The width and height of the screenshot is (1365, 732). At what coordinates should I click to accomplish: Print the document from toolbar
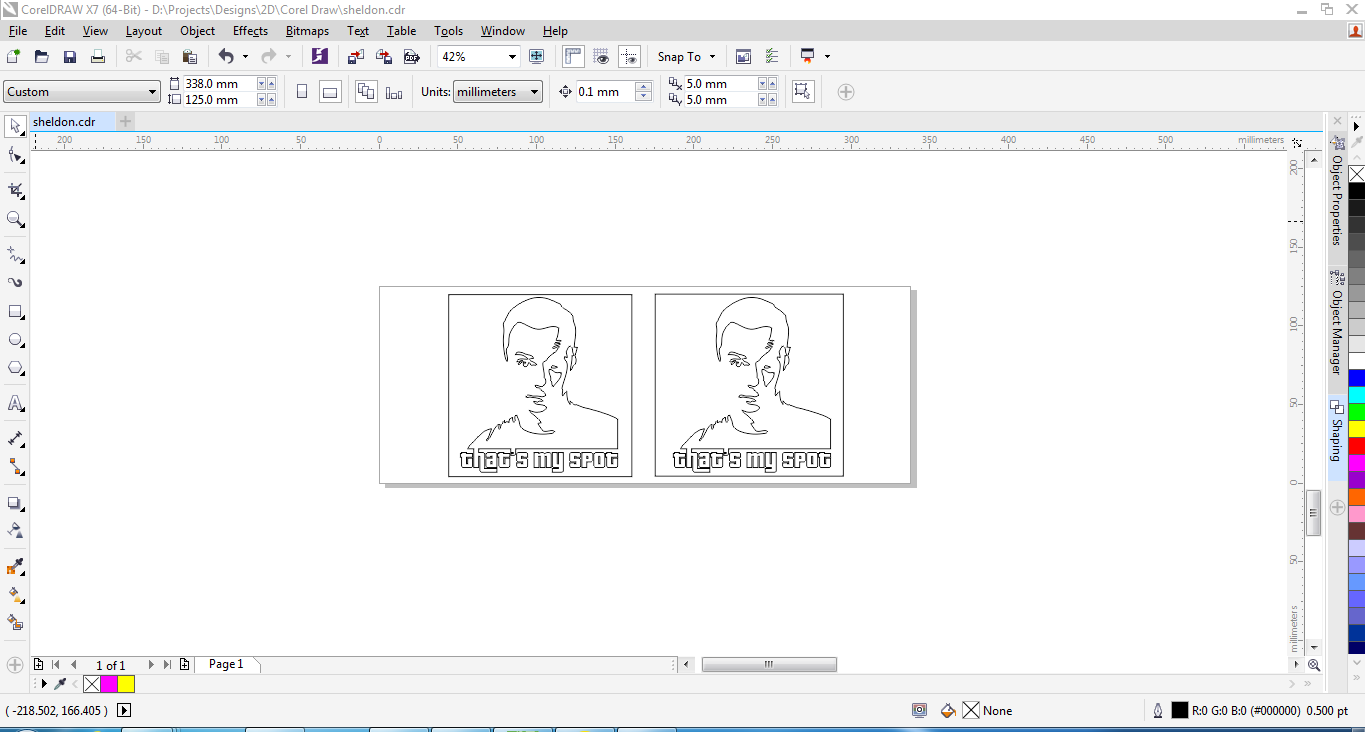98,57
